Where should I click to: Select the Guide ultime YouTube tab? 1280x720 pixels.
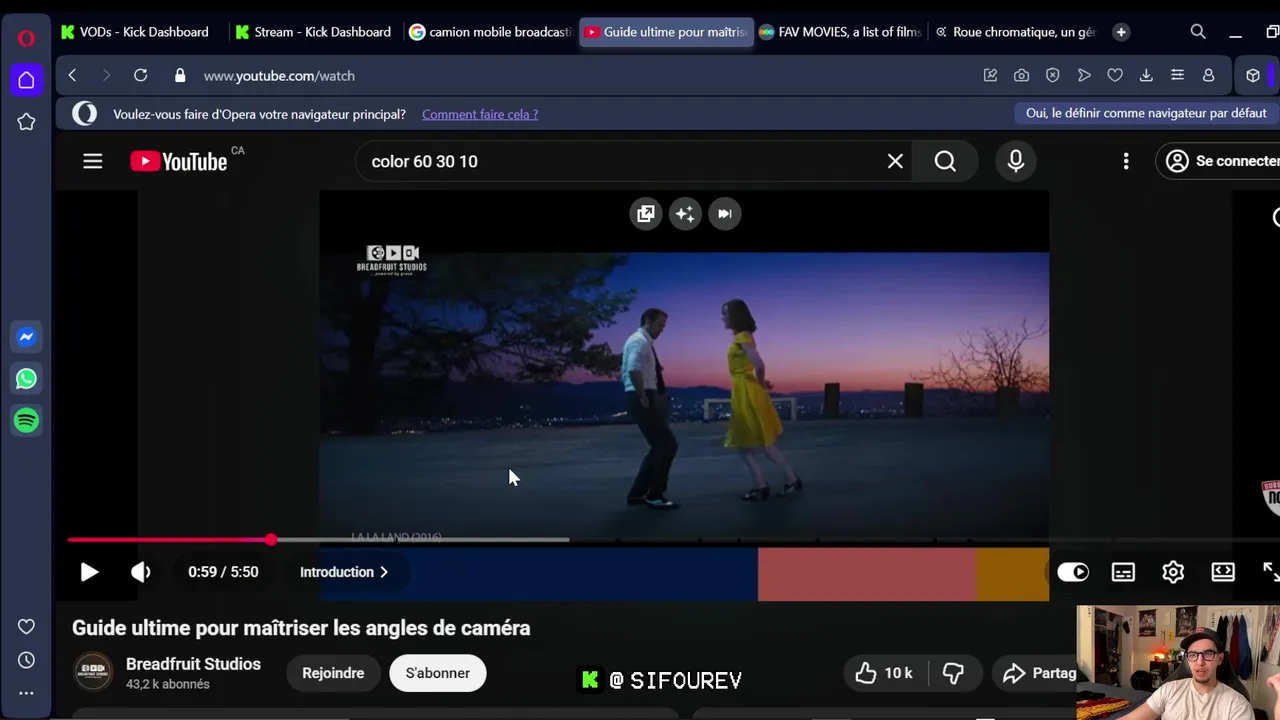tap(666, 32)
